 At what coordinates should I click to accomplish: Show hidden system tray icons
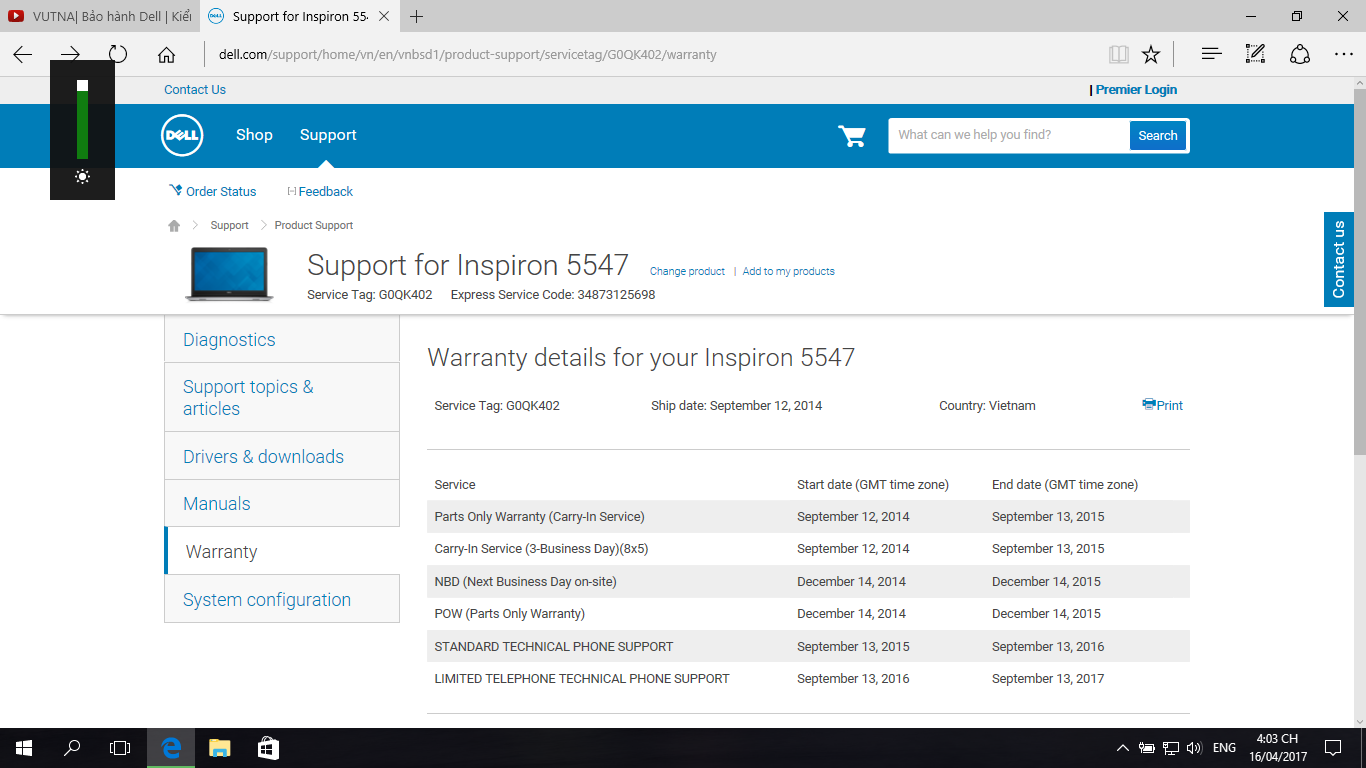(1123, 748)
